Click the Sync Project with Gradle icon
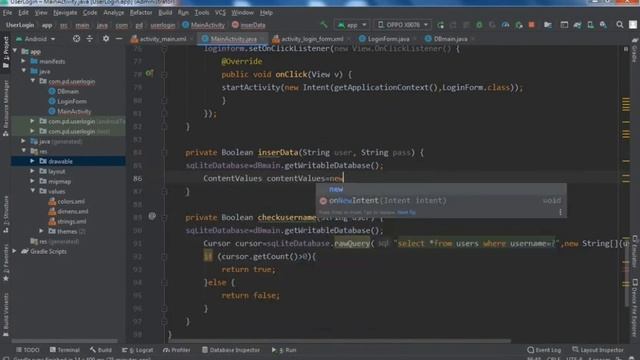Viewport: 640px width, 360px height. point(577,25)
